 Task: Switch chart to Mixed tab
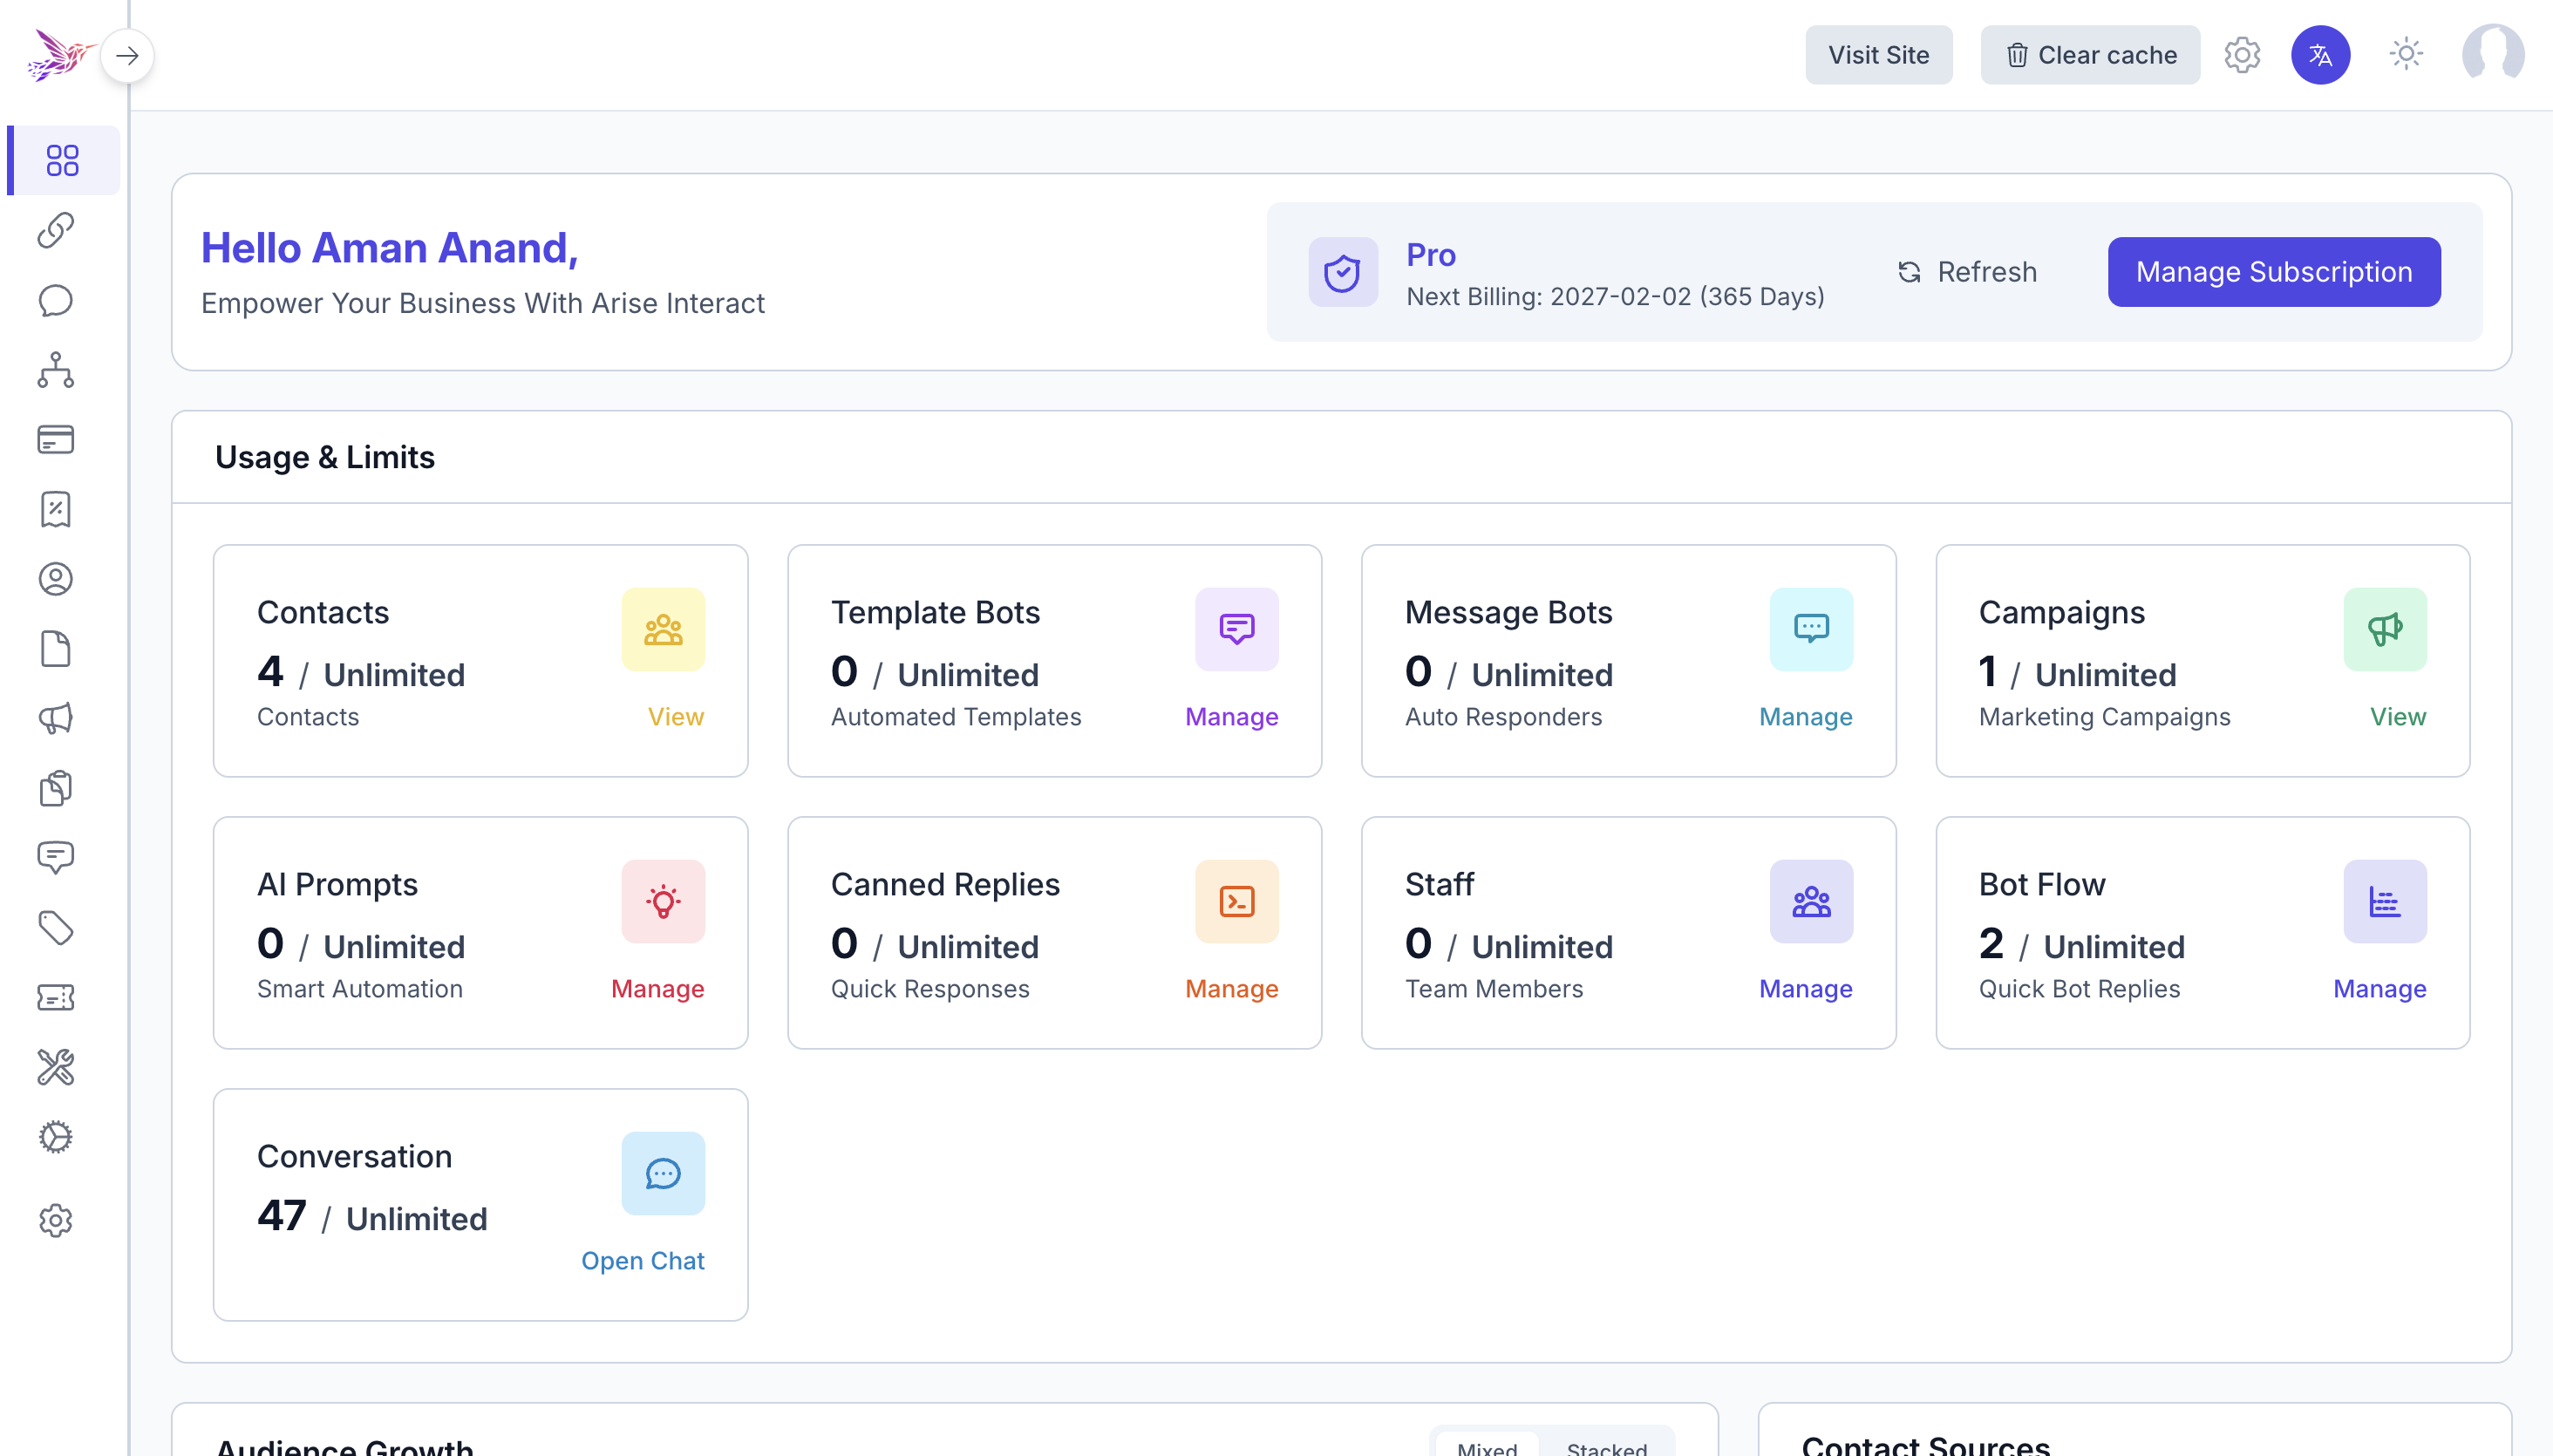click(1487, 1447)
